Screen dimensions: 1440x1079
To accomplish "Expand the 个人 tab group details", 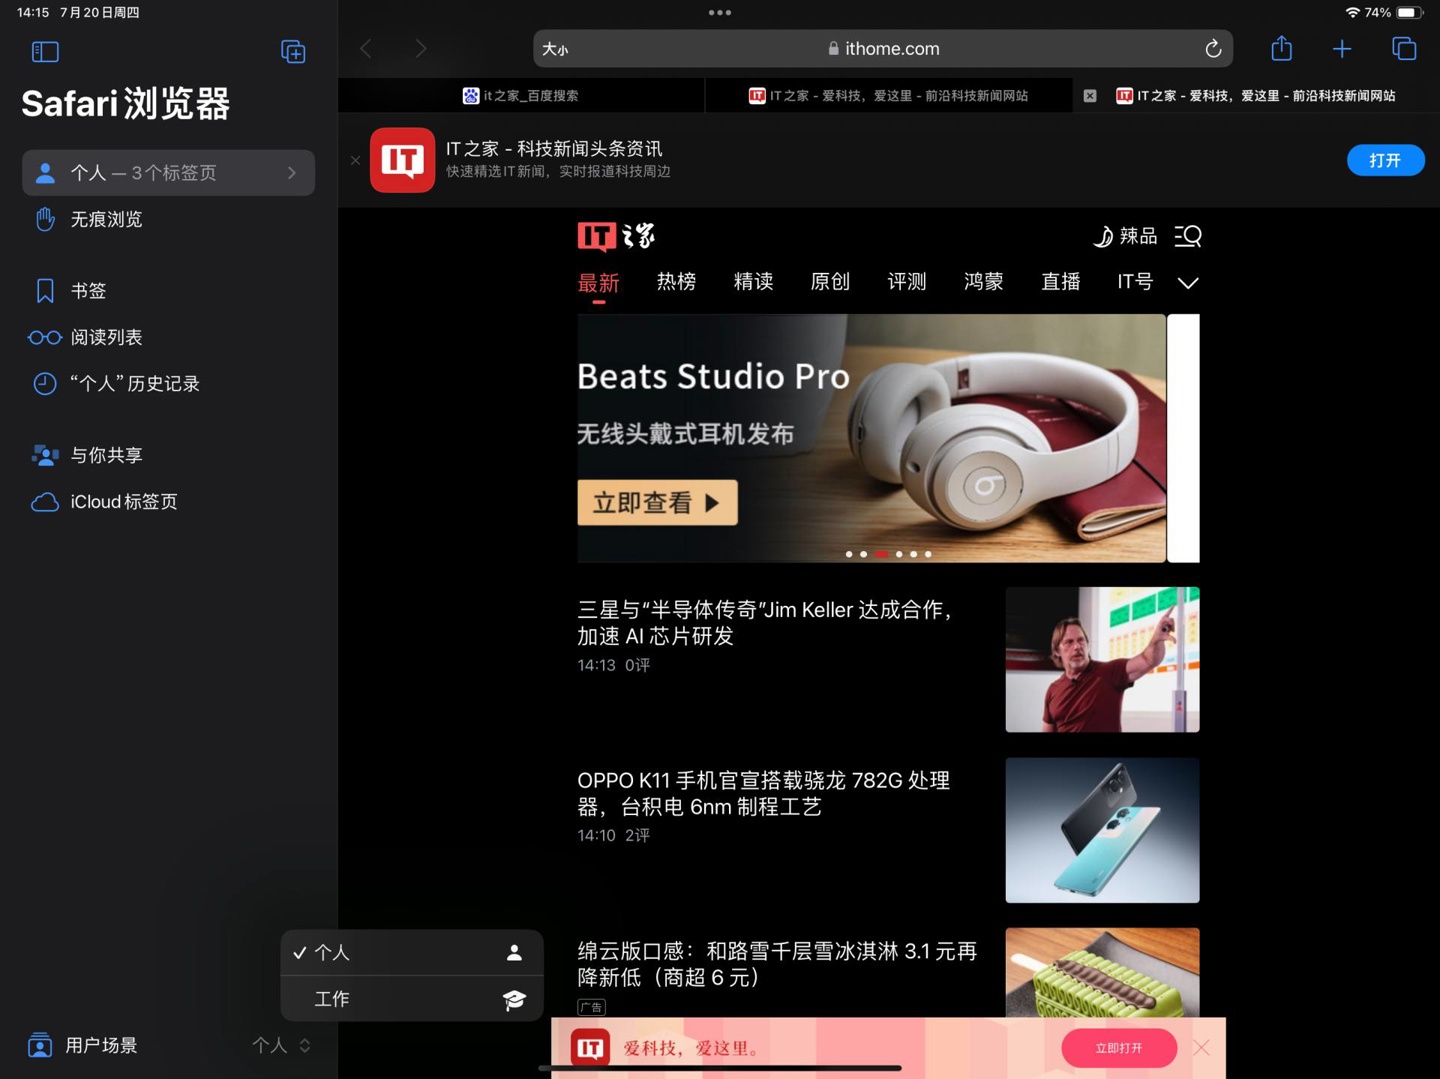I will click(x=291, y=172).
